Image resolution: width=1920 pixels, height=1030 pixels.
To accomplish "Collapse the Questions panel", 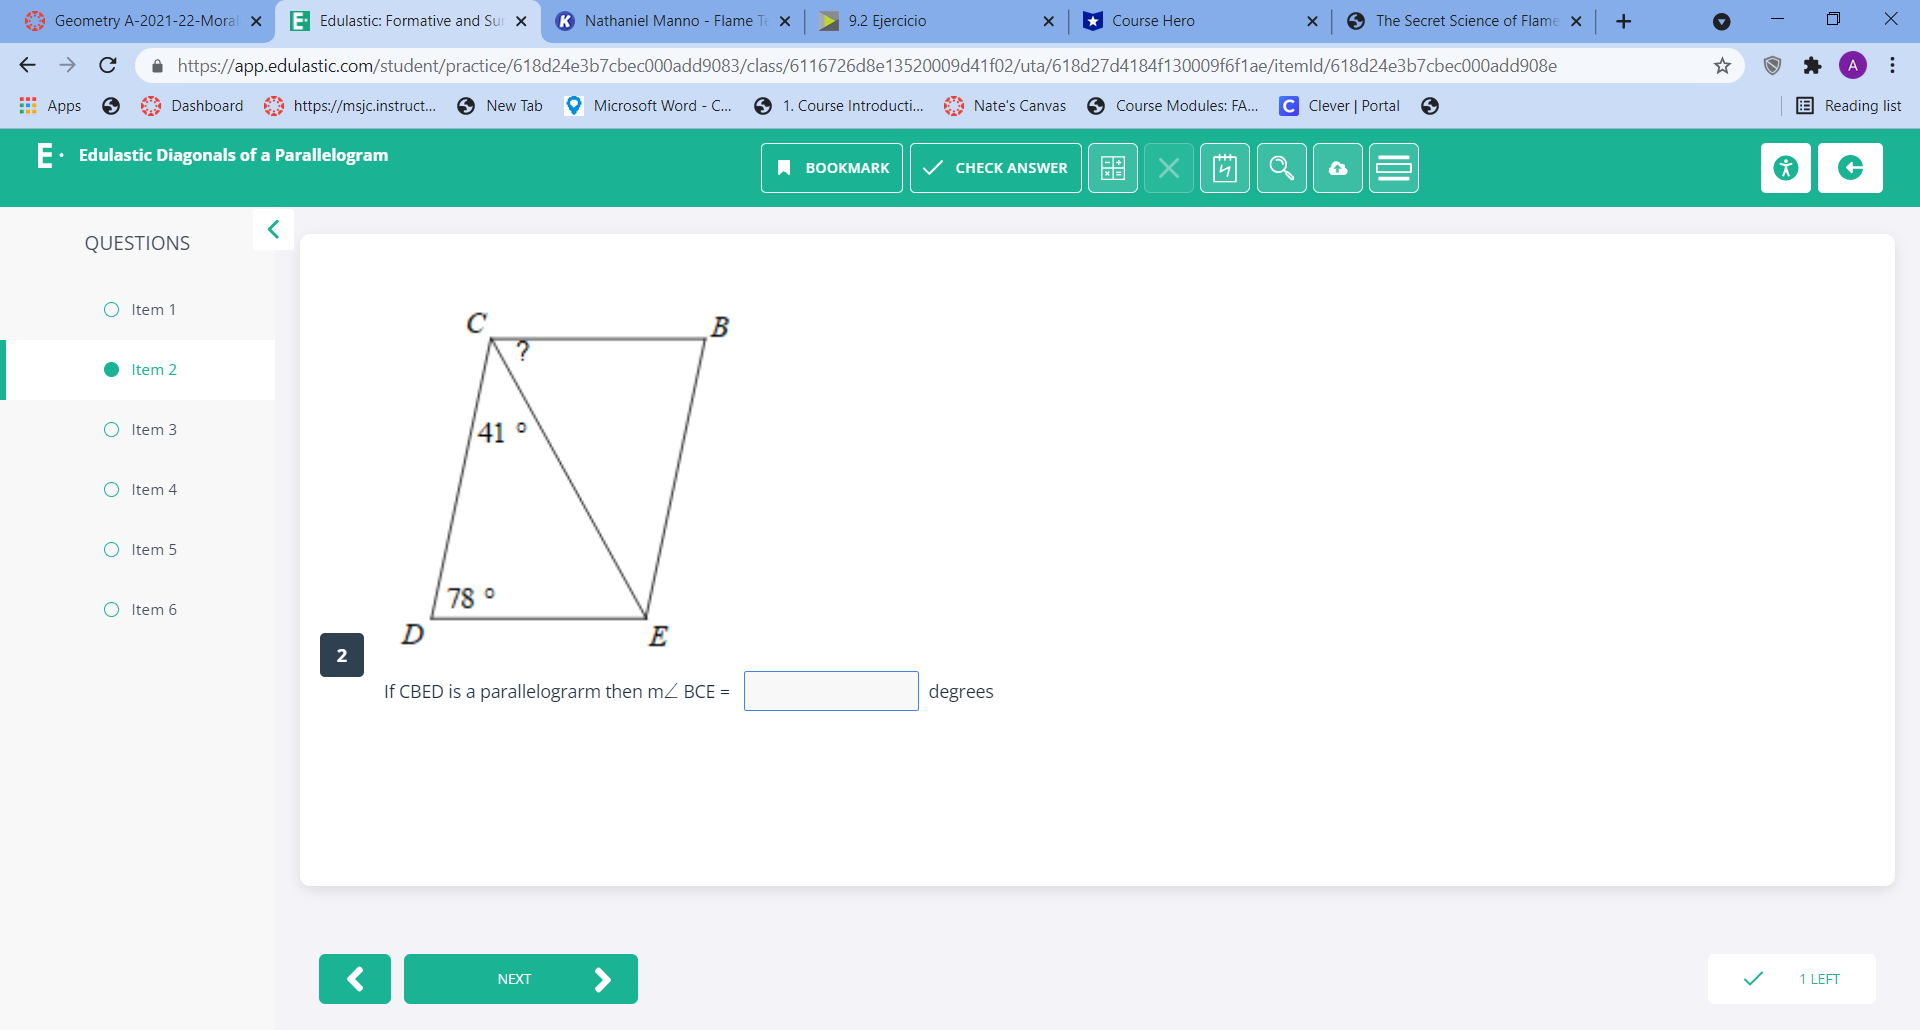I will [x=273, y=229].
